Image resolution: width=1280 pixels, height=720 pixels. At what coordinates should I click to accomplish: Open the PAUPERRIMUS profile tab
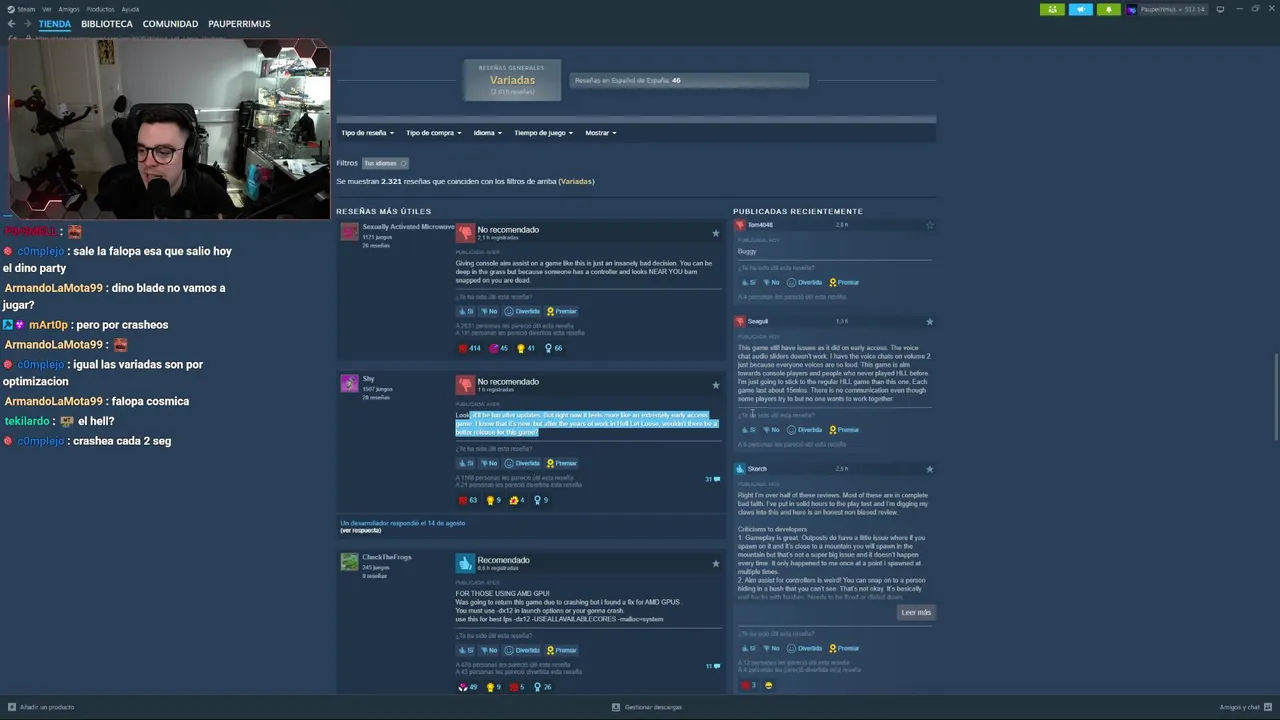(x=239, y=24)
